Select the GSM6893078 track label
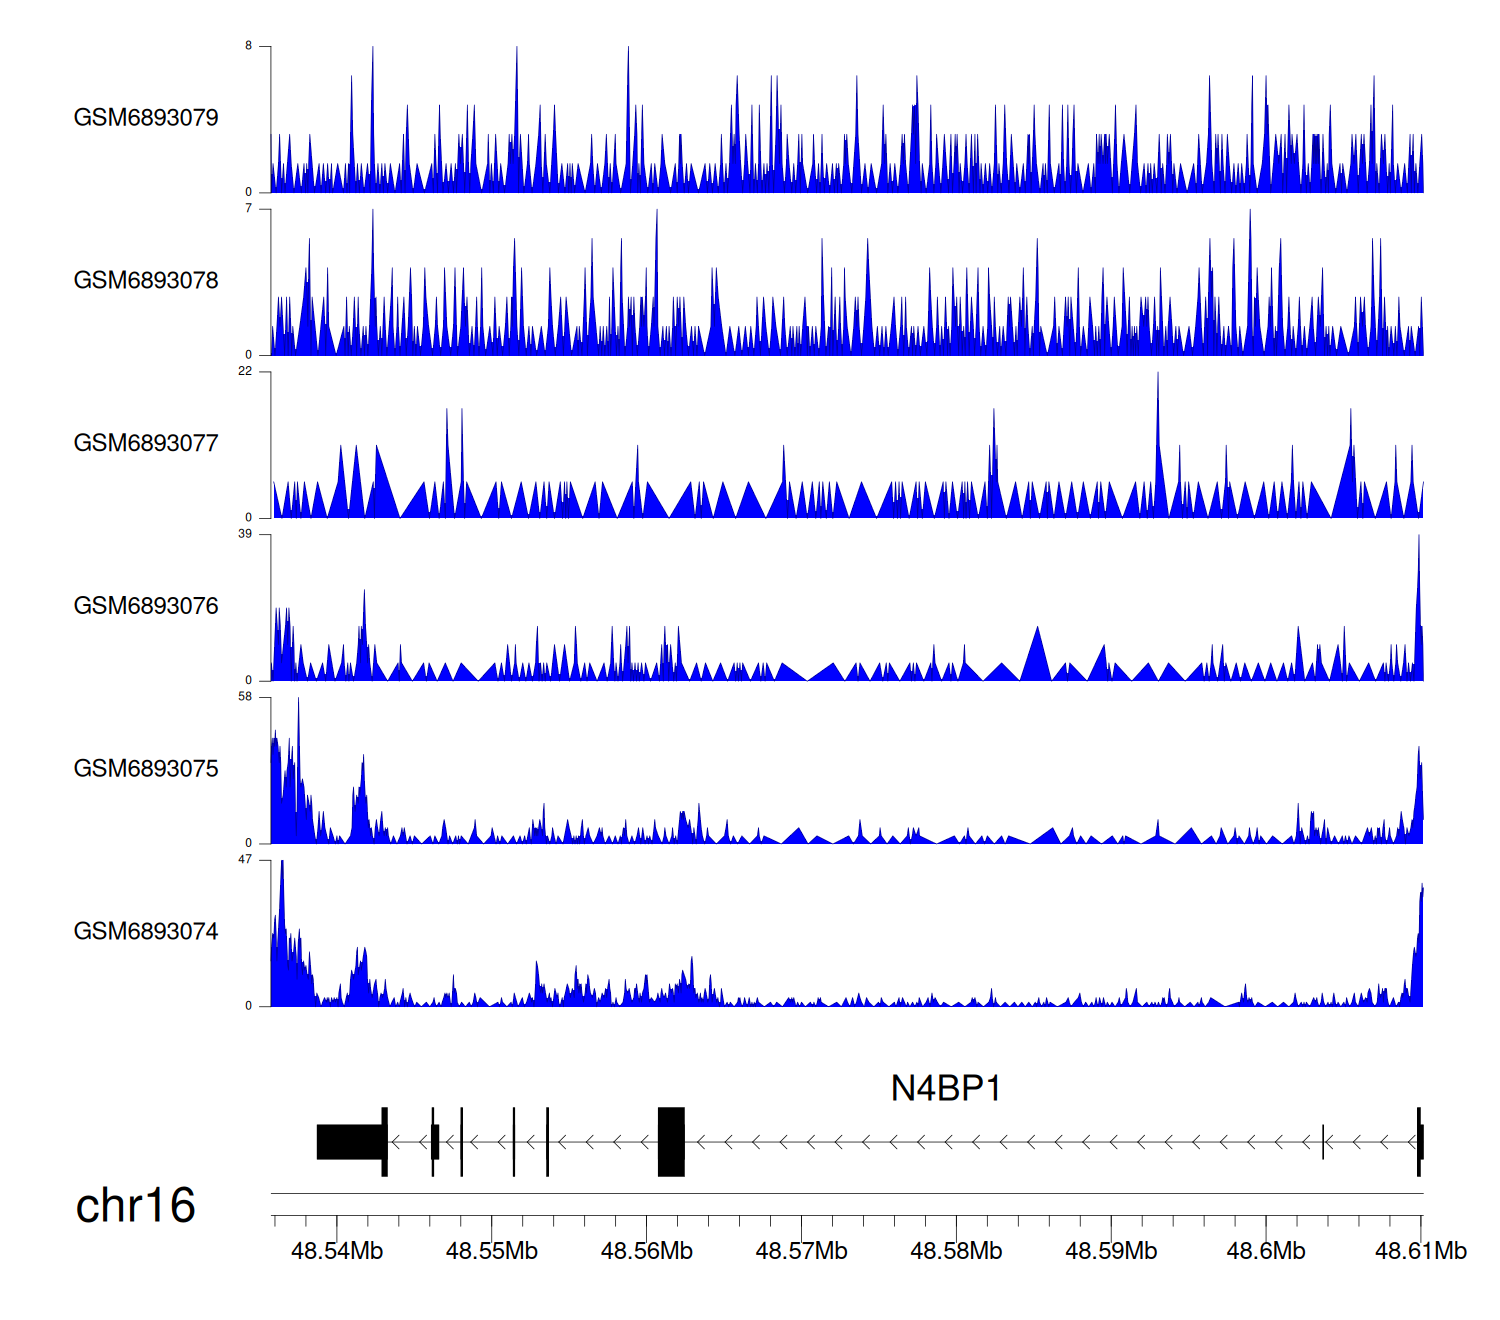The height and width of the screenshot is (1320, 1500). (x=146, y=281)
